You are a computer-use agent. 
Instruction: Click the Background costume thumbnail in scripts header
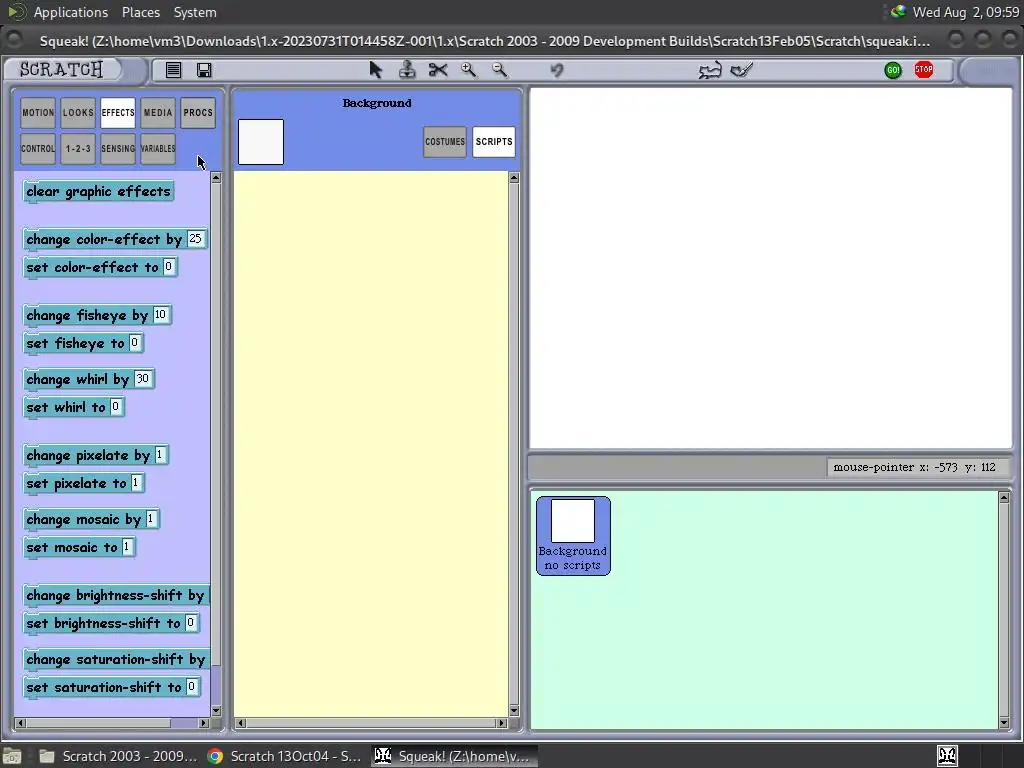click(x=261, y=142)
